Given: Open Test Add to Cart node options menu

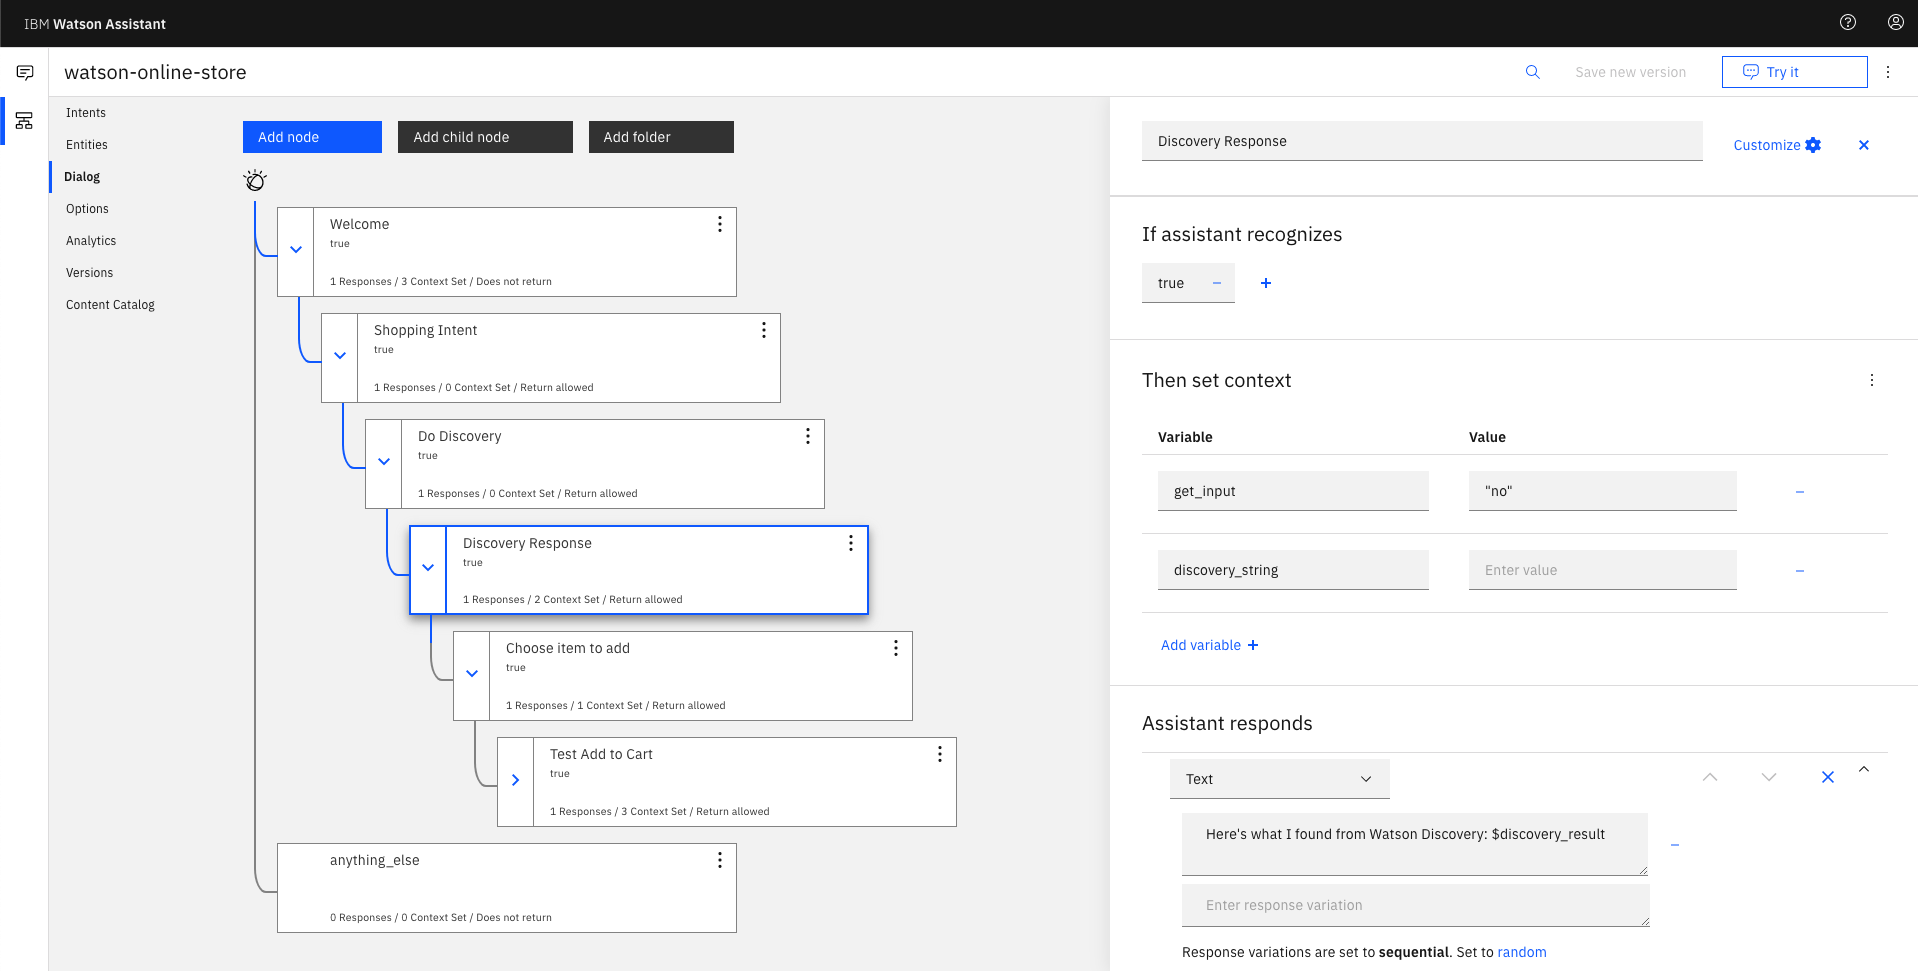Looking at the screenshot, I should coord(940,754).
